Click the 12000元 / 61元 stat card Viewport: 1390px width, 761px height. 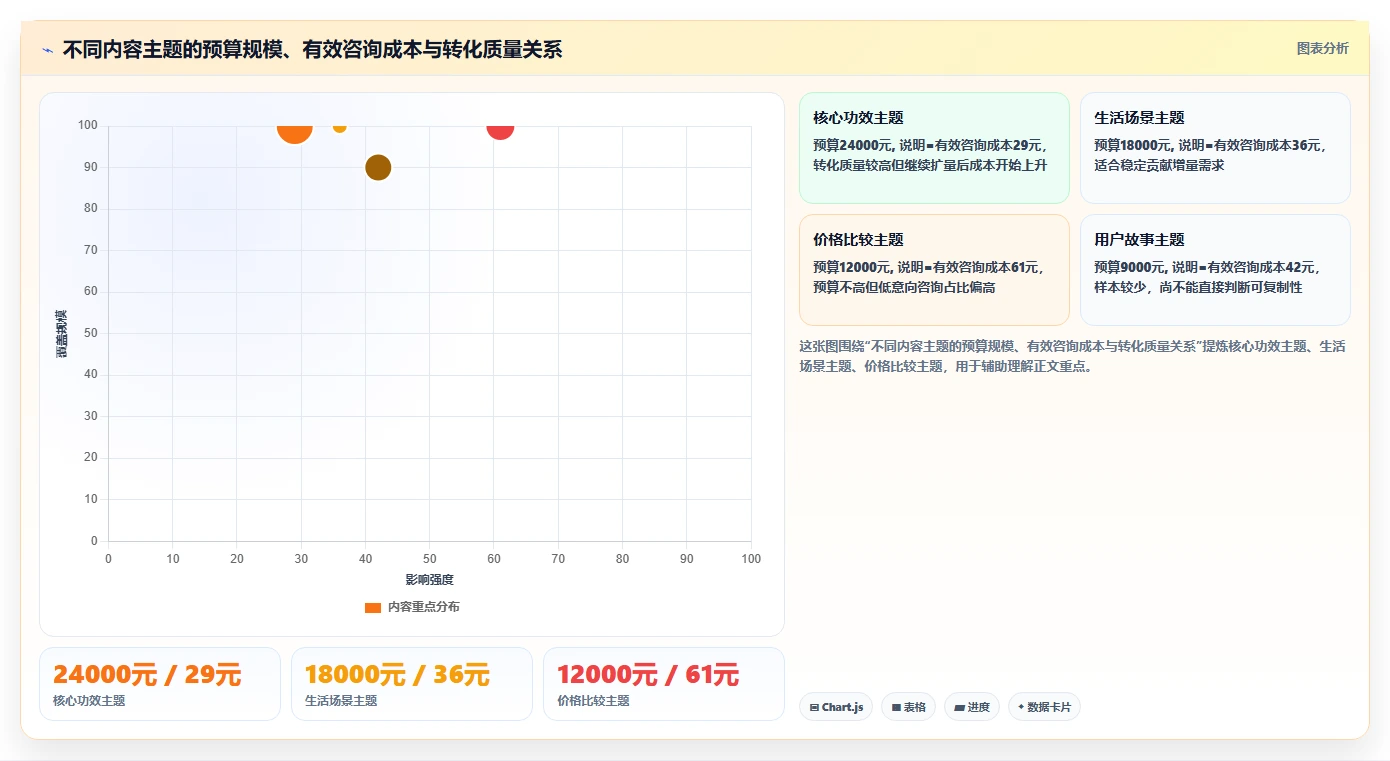(664, 684)
